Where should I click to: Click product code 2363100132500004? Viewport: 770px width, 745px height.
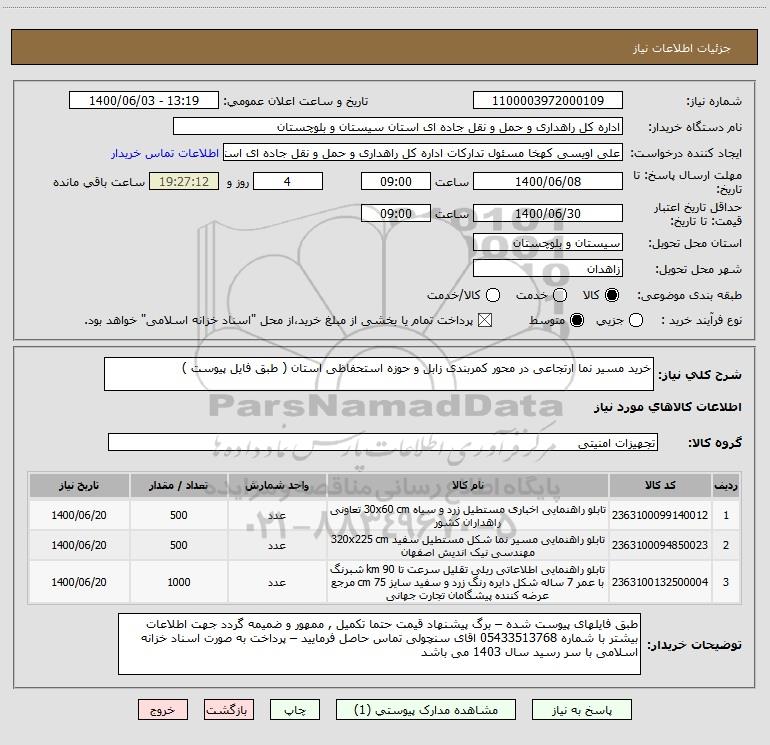660,582
